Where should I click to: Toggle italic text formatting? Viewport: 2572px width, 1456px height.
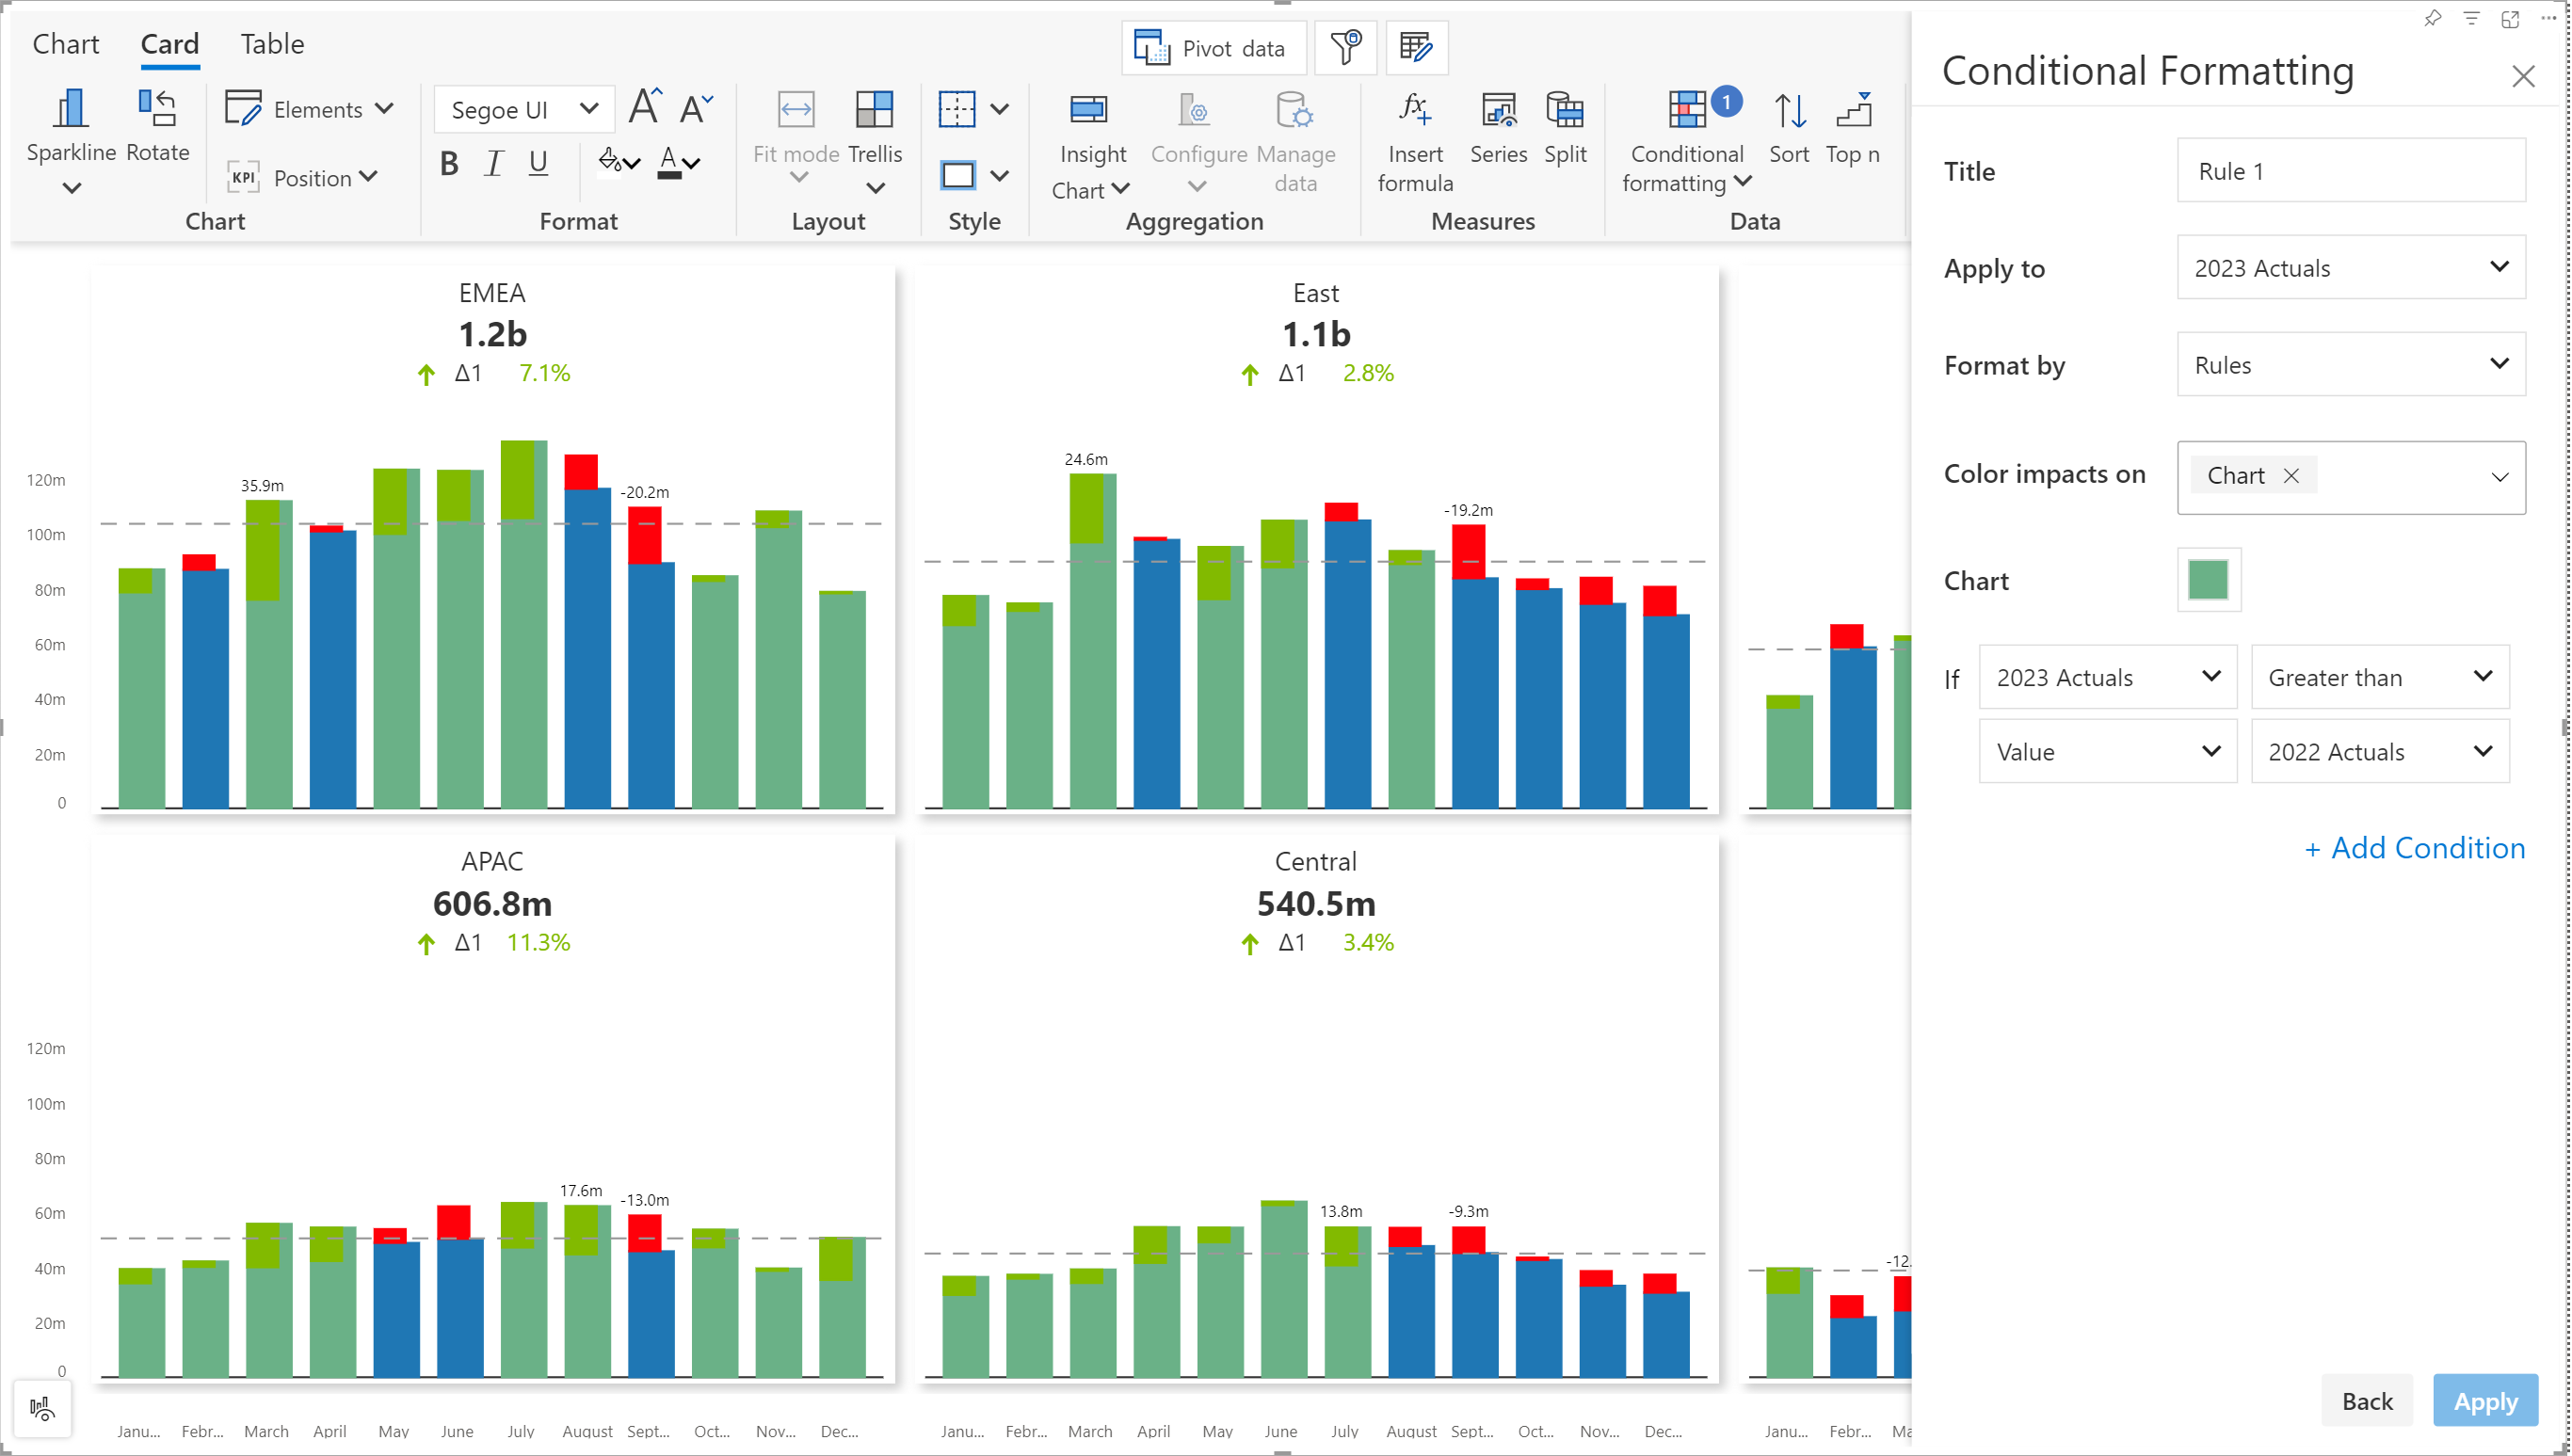point(493,163)
